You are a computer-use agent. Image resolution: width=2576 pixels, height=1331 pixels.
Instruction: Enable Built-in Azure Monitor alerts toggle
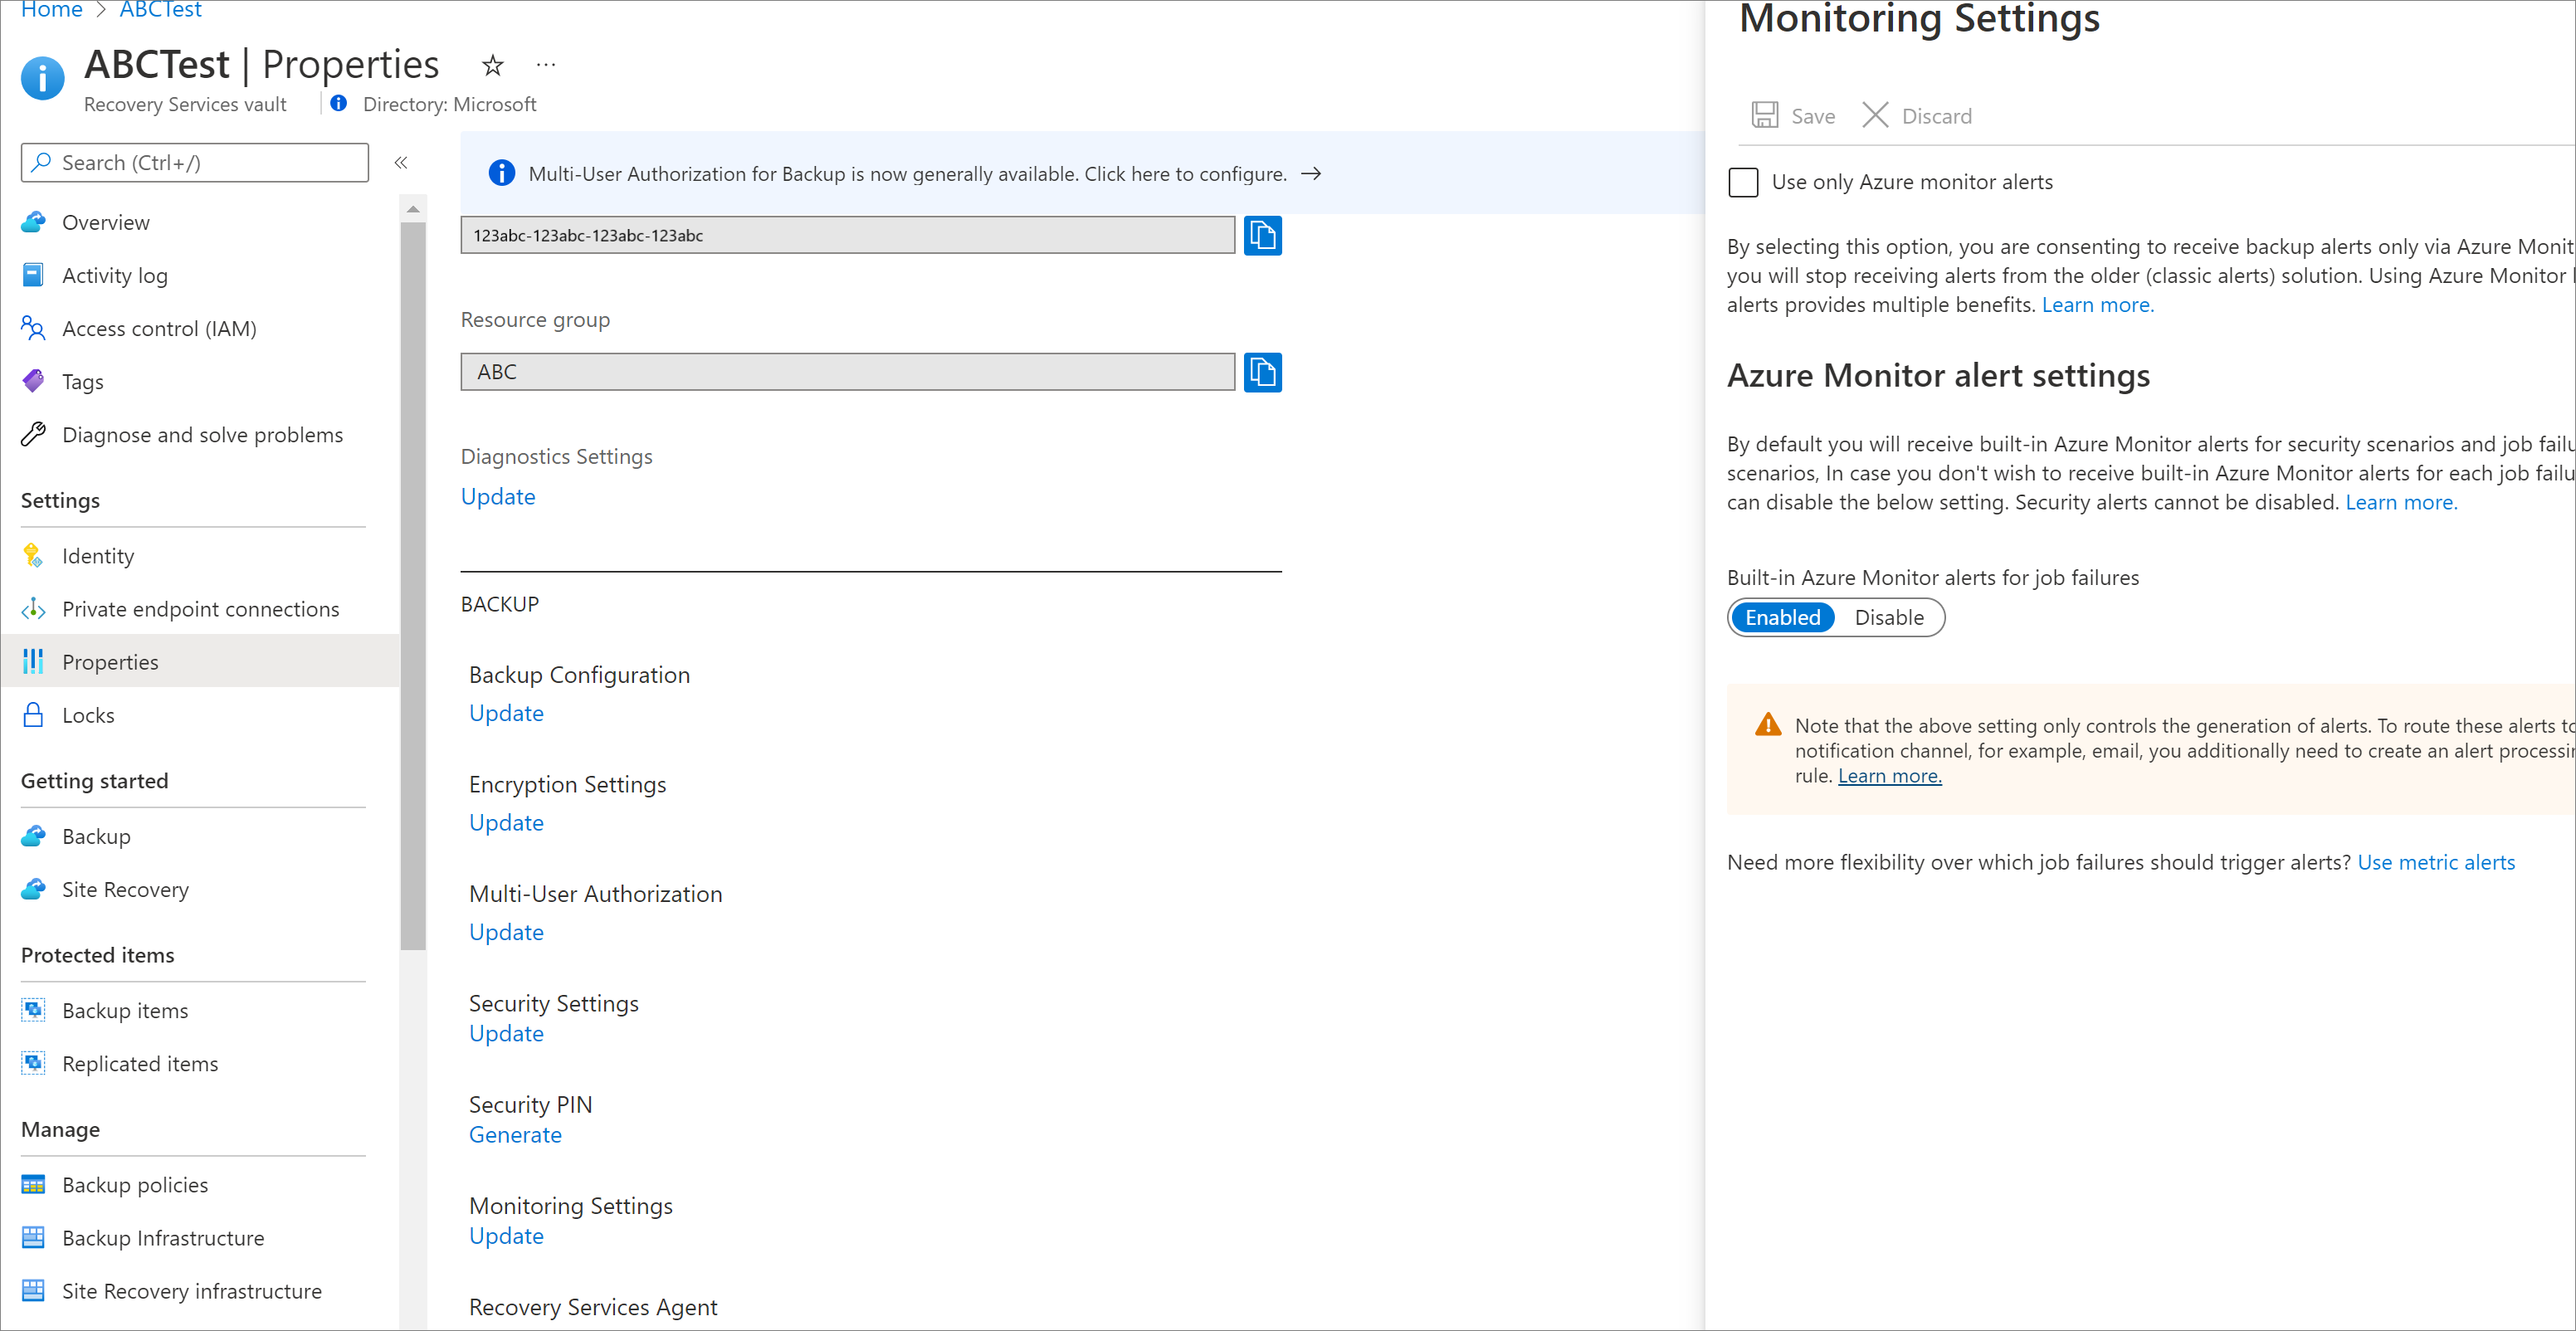[x=1782, y=617]
